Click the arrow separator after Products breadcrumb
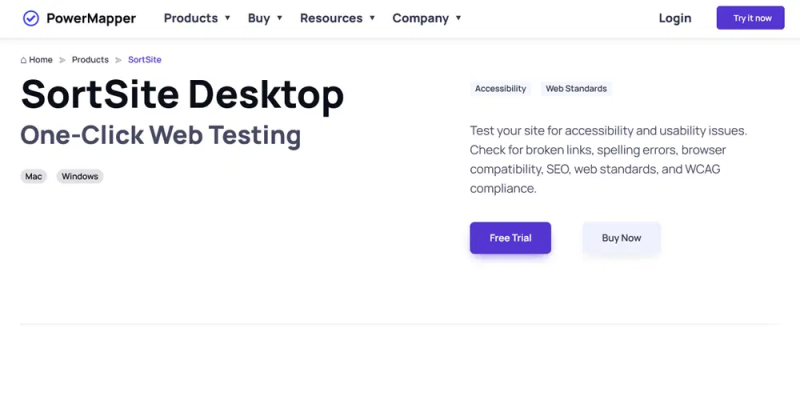The image size is (800, 400). (x=118, y=60)
